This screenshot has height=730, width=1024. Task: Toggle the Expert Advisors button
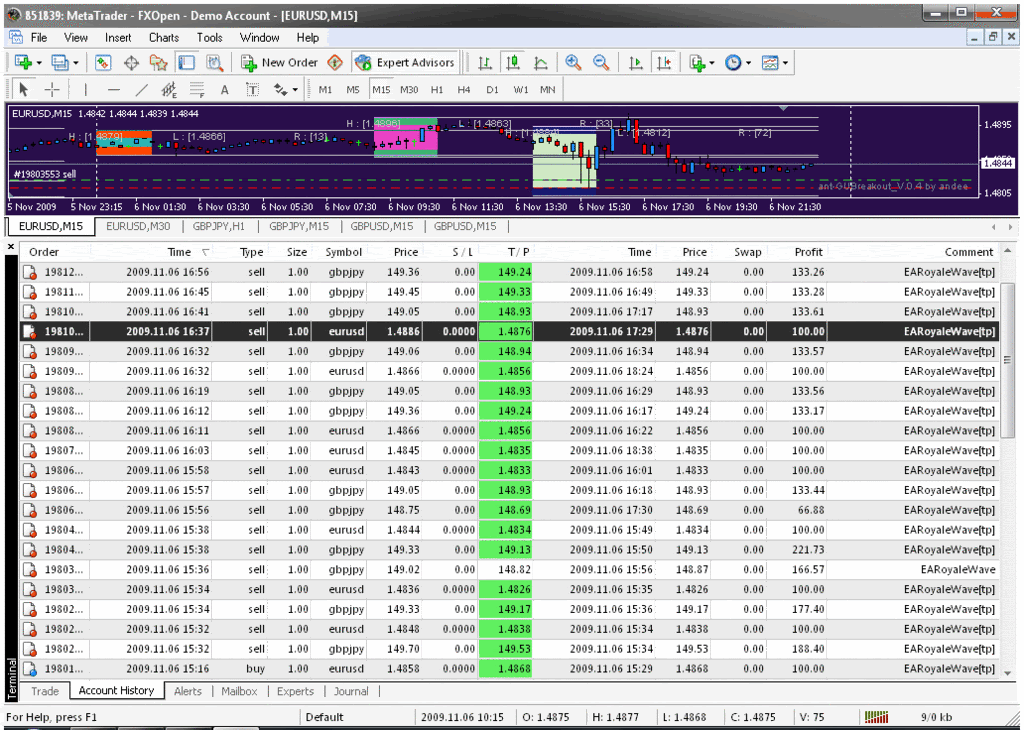click(405, 63)
